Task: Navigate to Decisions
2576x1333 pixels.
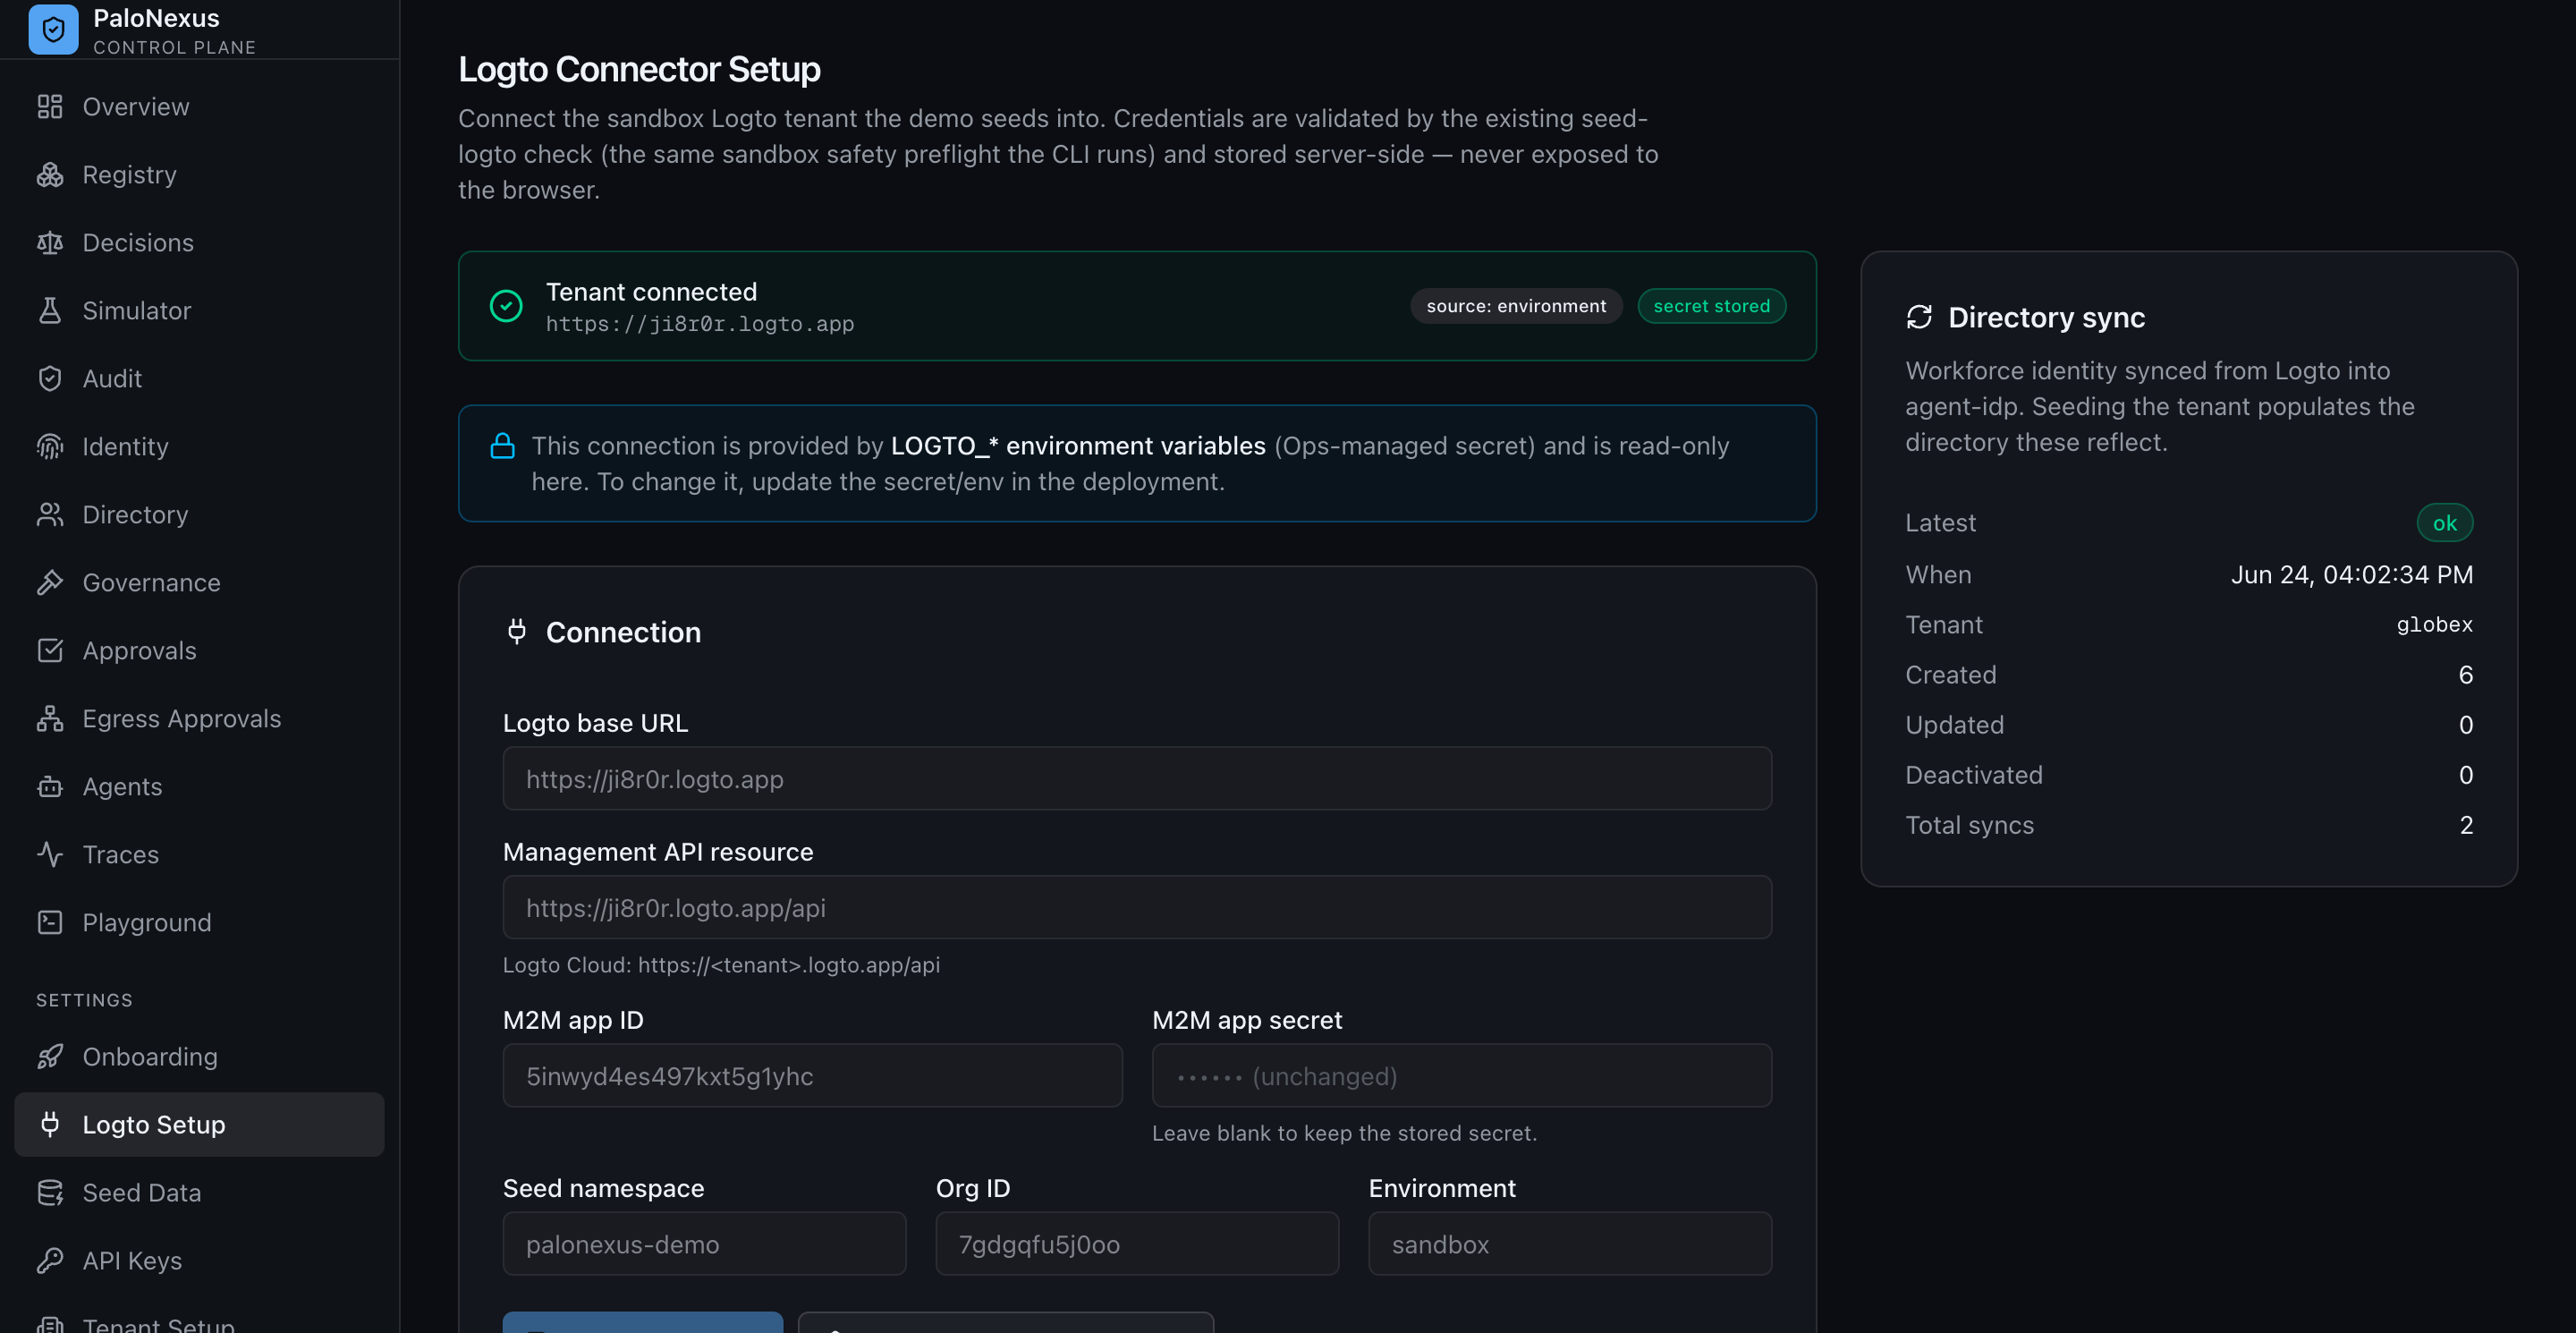Action: click(199, 243)
